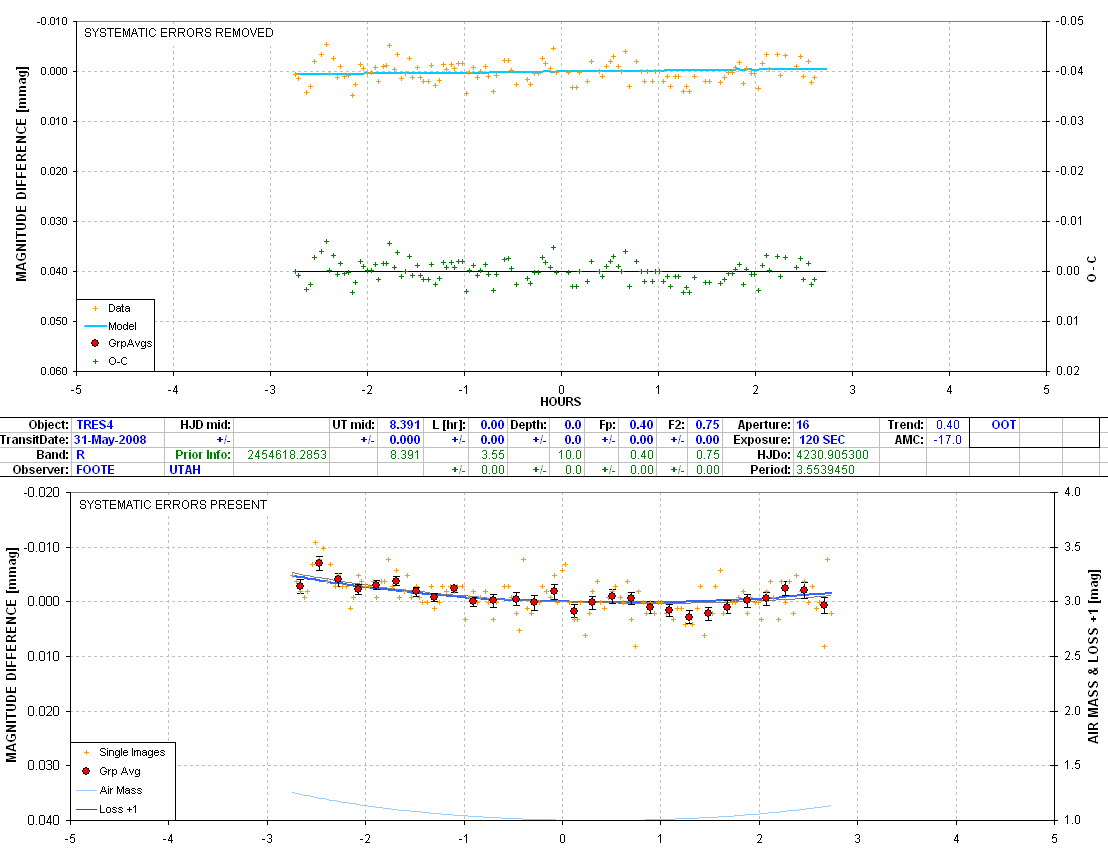
Task: Click the Period value 3.5539450
Action: (x=825, y=469)
